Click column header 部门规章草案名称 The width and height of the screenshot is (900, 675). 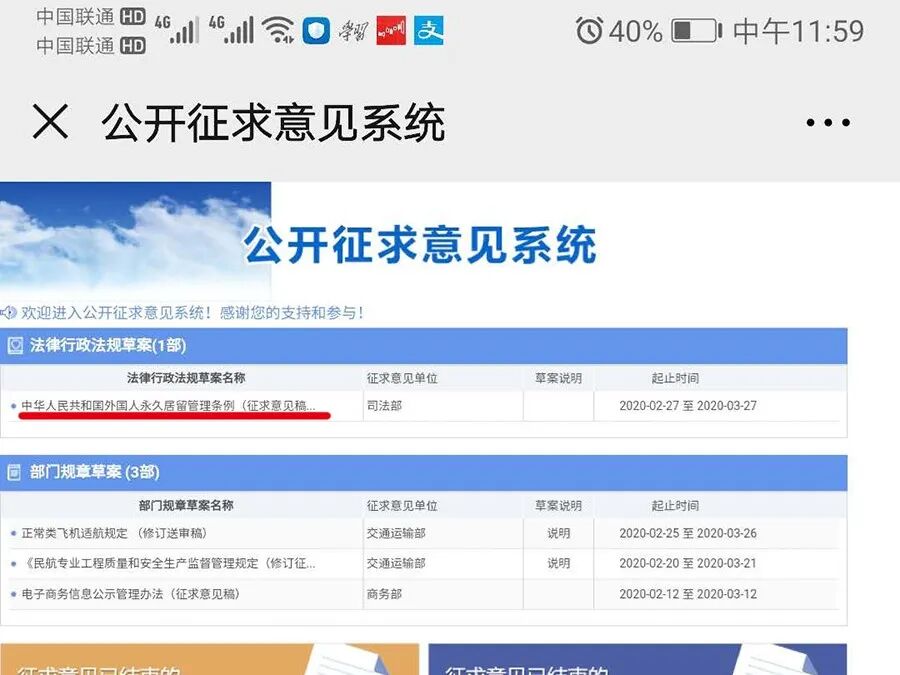pyautogui.click(x=186, y=506)
